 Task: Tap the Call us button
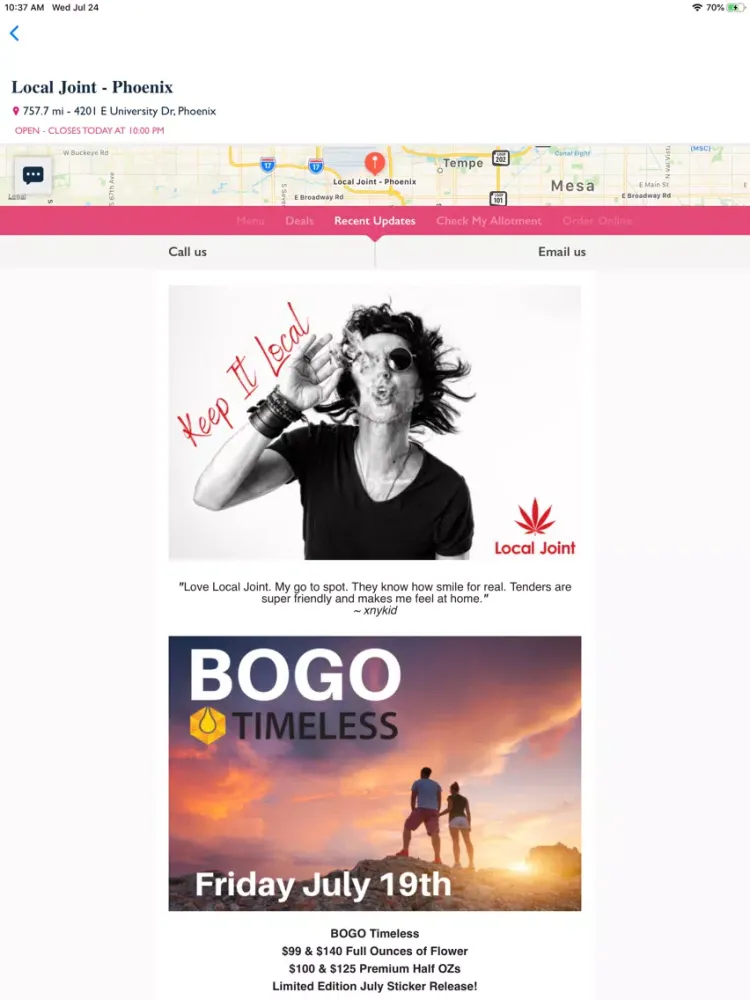pyautogui.click(x=188, y=252)
